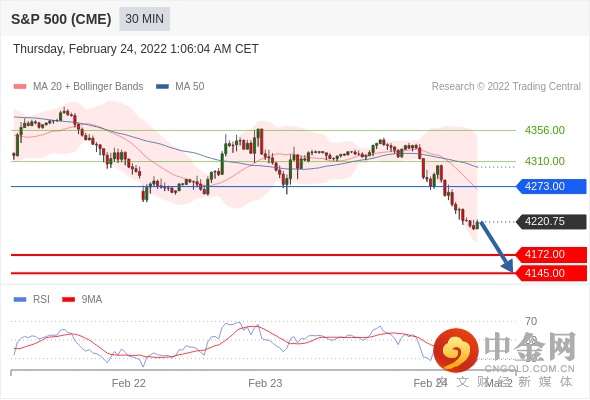Click the MA 20 + Bollinger Bands legend swatch
Screen dimensions: 590x400
point(20,87)
